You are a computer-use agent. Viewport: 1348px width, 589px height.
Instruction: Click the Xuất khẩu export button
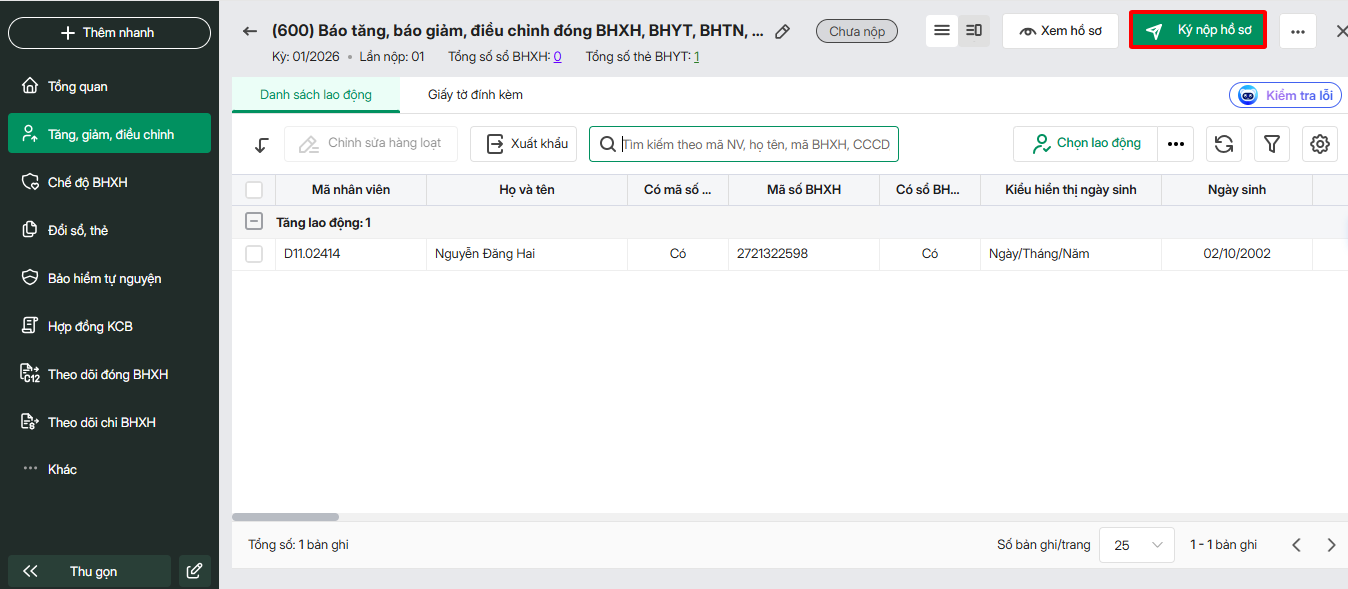click(x=523, y=144)
